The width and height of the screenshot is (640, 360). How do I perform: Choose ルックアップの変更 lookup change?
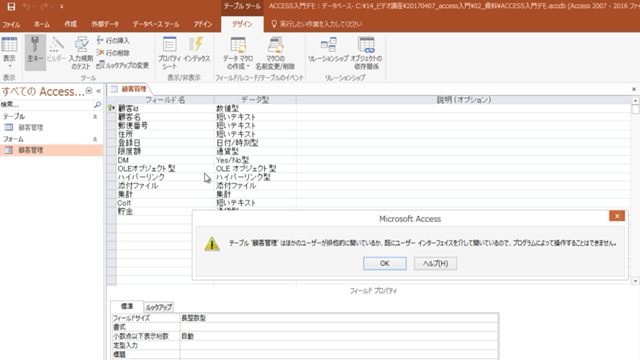pos(122,65)
